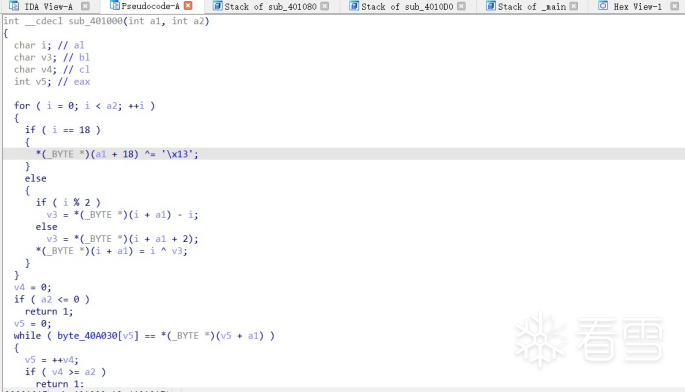Click the Stack of sub_4010D0 tab icon
Image resolution: width=685 pixels, height=392 pixels.
tap(354, 6)
